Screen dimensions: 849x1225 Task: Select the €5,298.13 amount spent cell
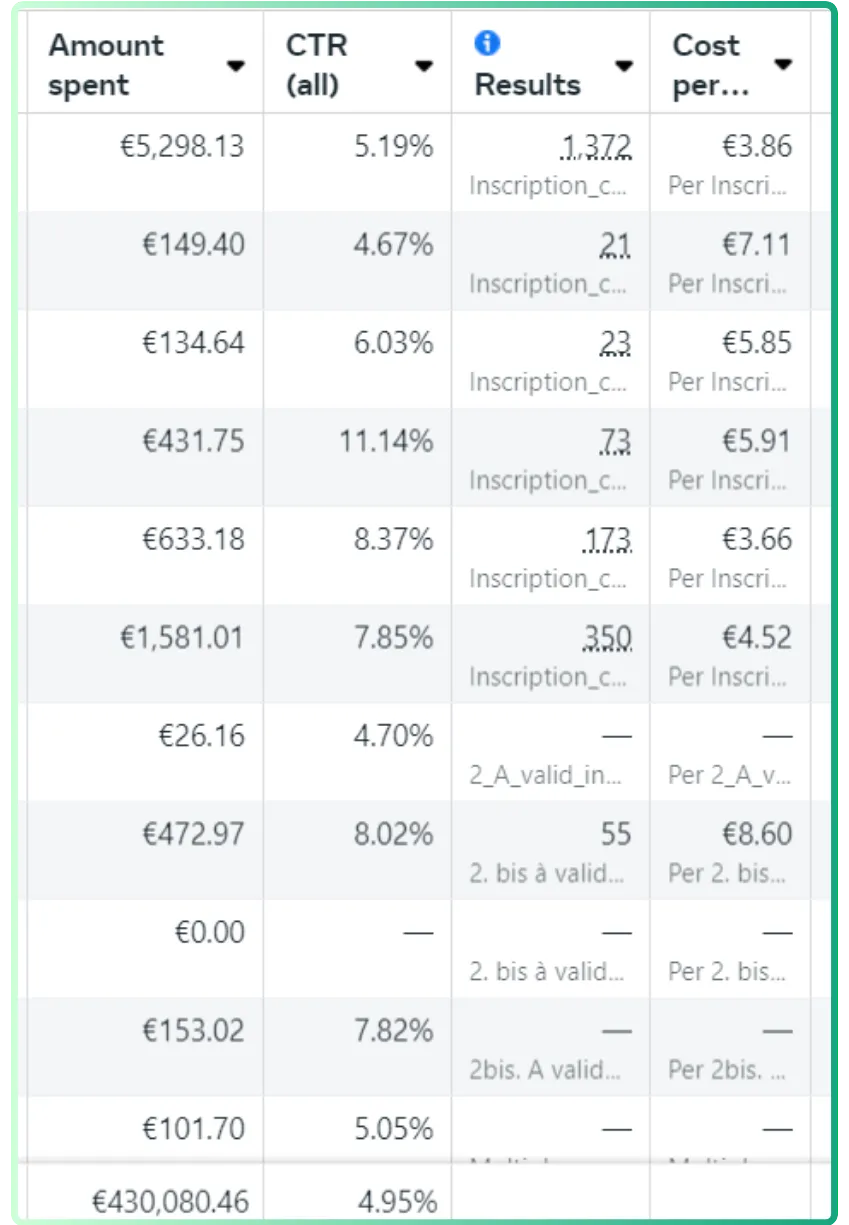(181, 147)
